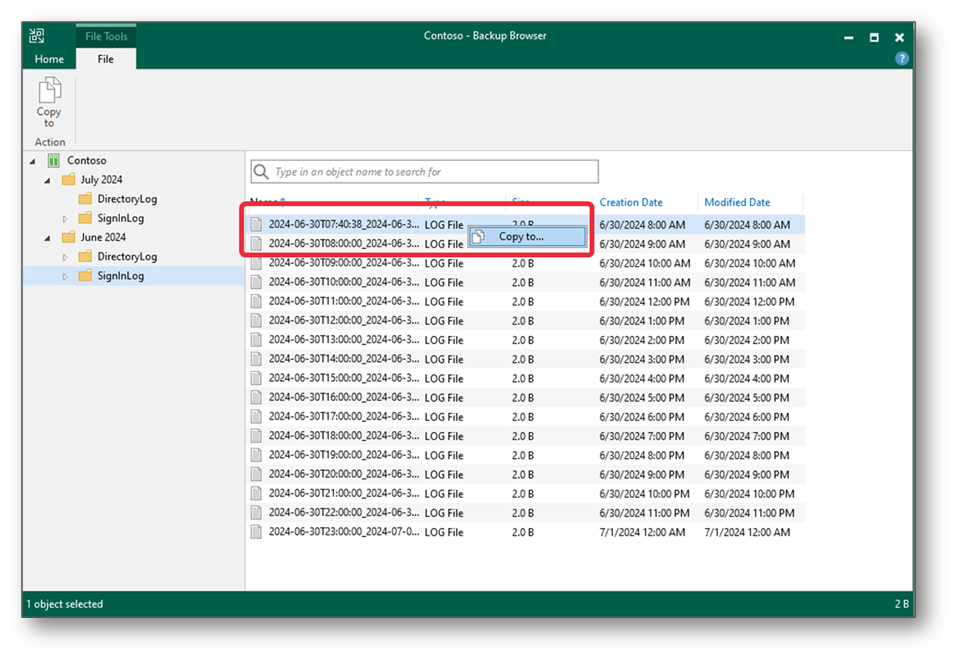Collapse the July 2024 folder
The width and height of the screenshot is (958, 660).
[47, 180]
